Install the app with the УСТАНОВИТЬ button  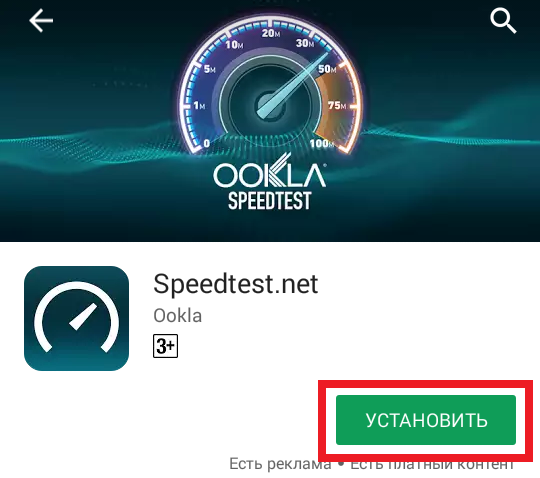426,420
